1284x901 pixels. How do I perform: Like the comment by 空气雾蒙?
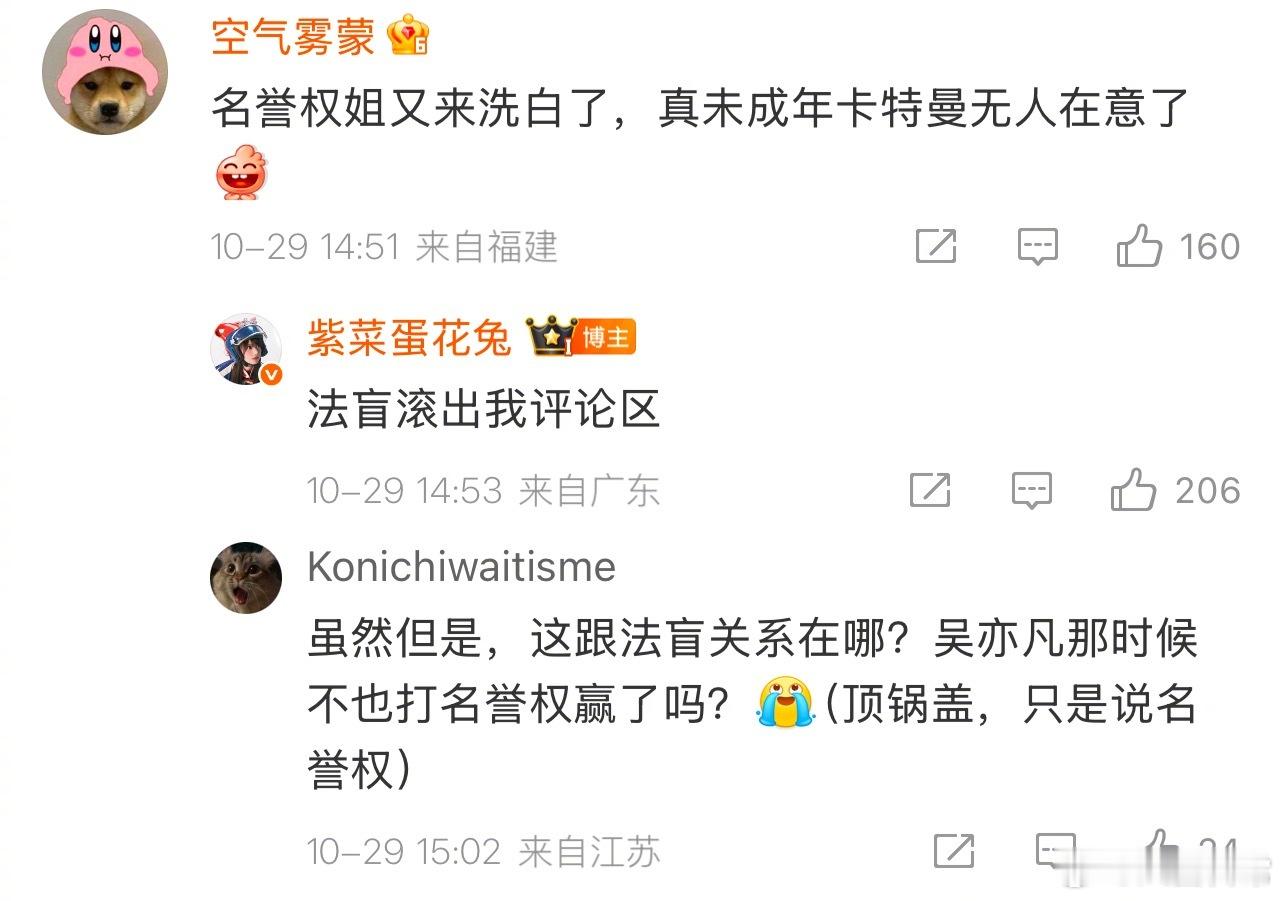(1178, 245)
